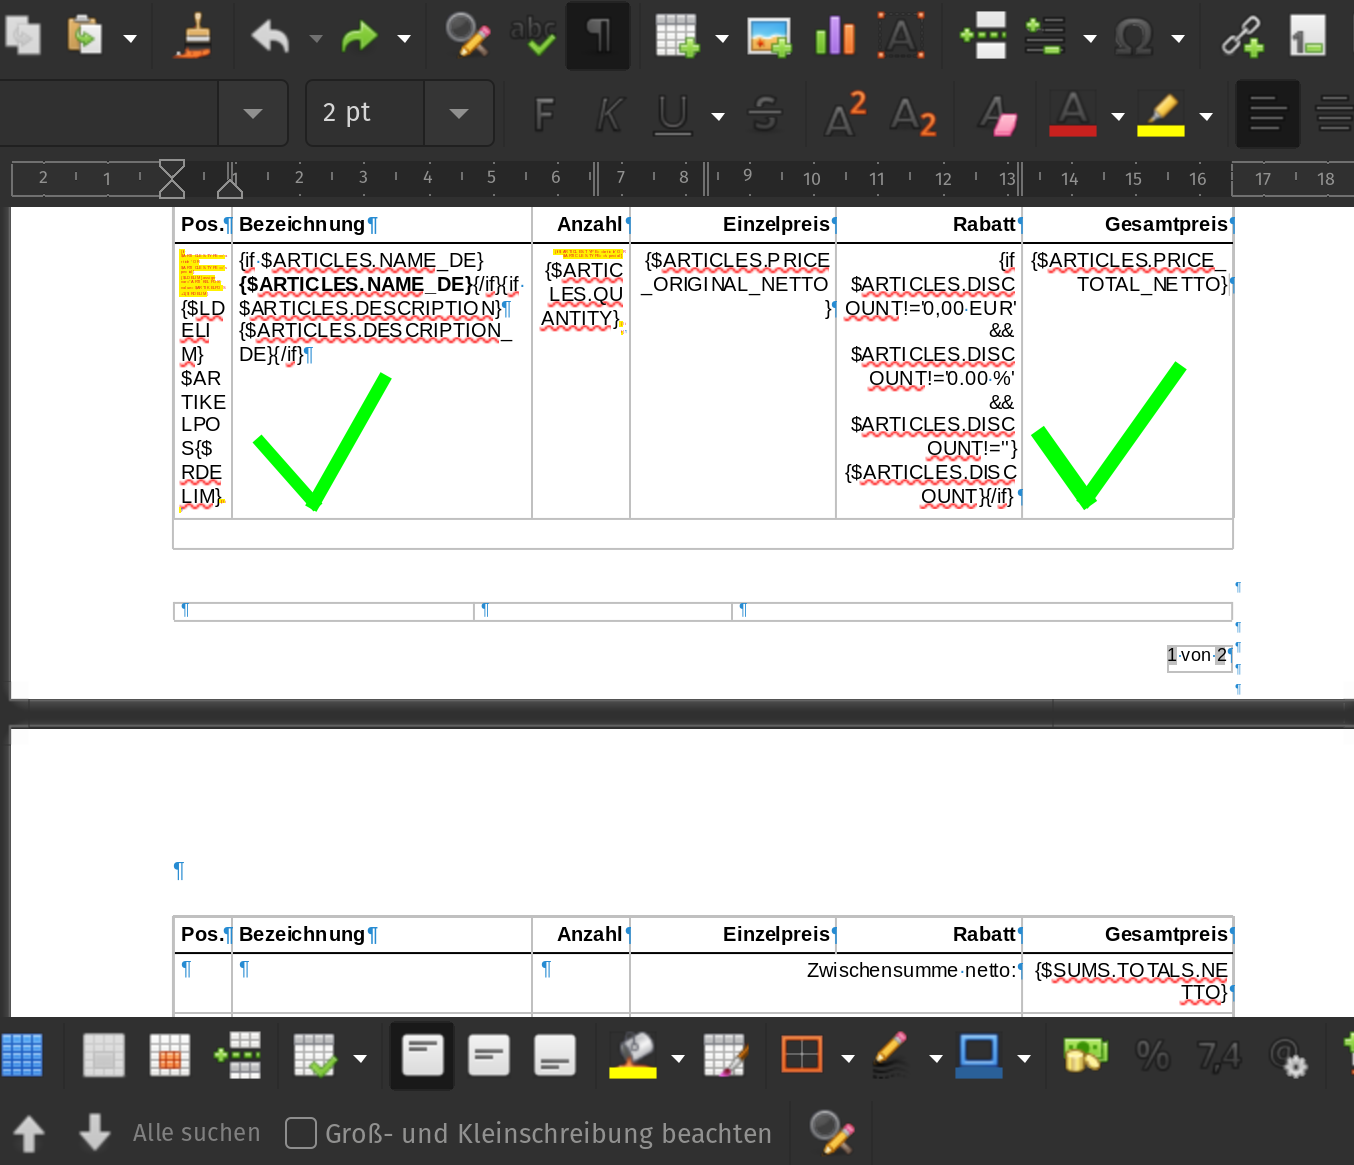Open the insert table dropdown arrow
The height and width of the screenshot is (1165, 1354).
[722, 39]
